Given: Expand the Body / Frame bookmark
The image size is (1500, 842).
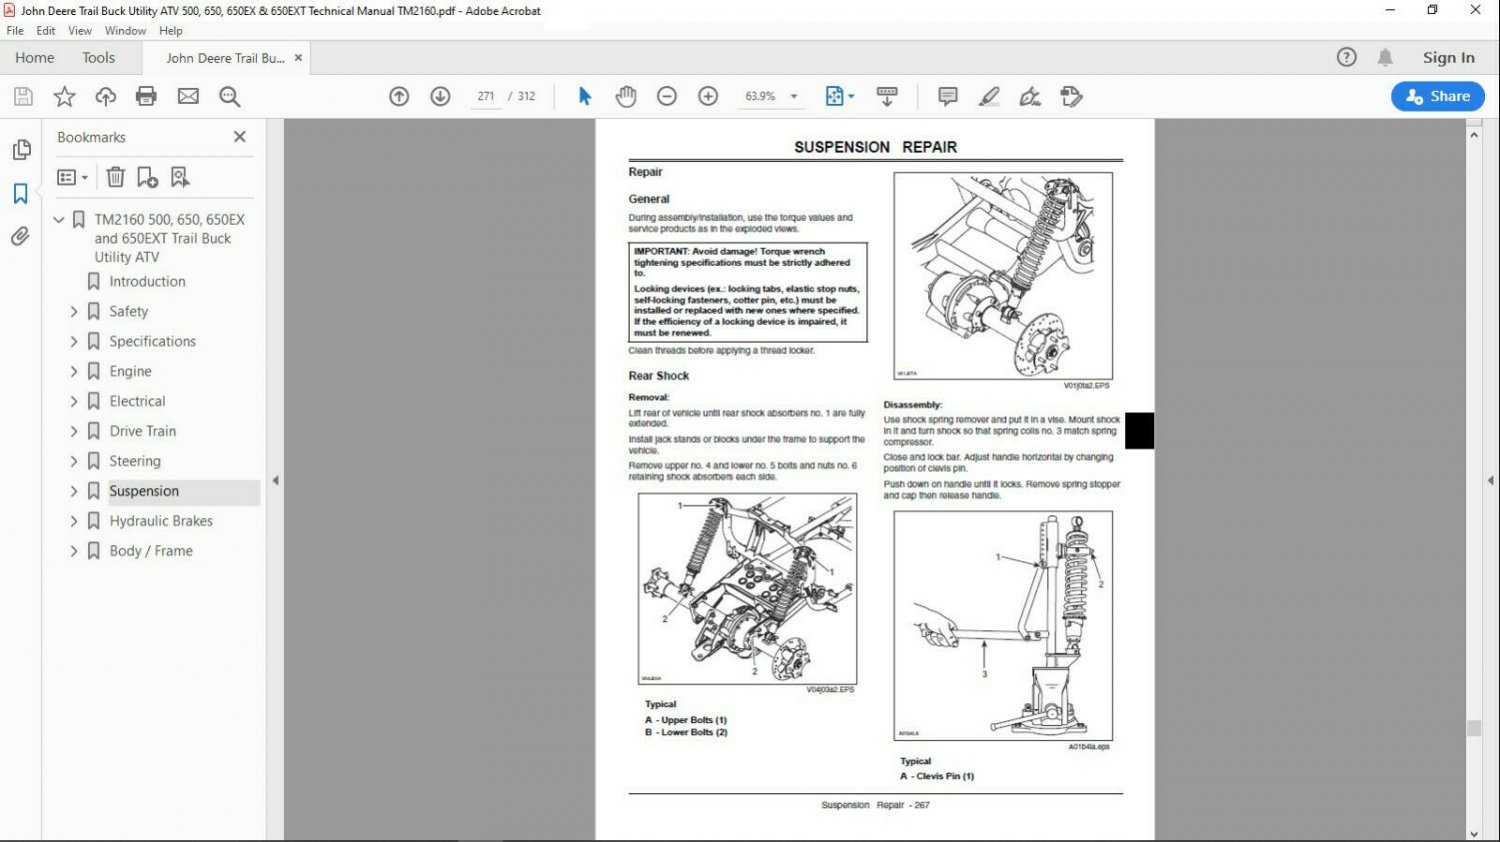Looking at the screenshot, I should tap(74, 551).
